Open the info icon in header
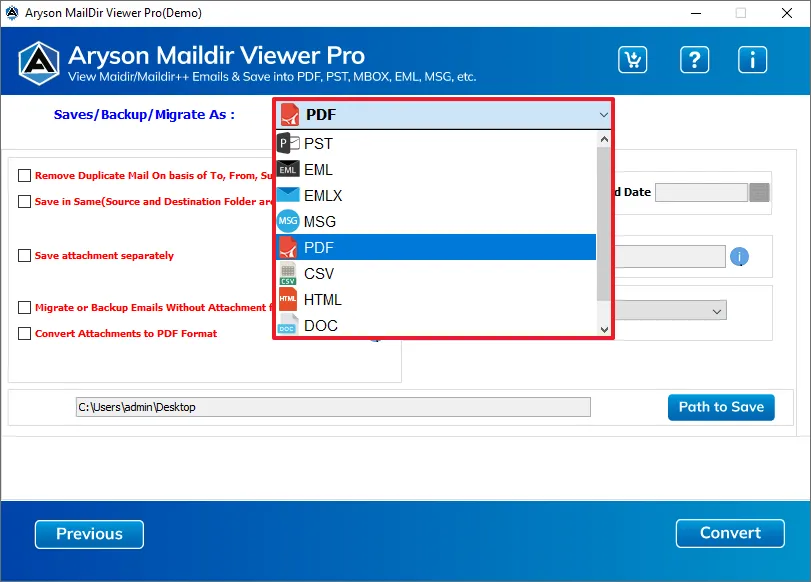Image resolution: width=811 pixels, height=582 pixels. pos(752,59)
